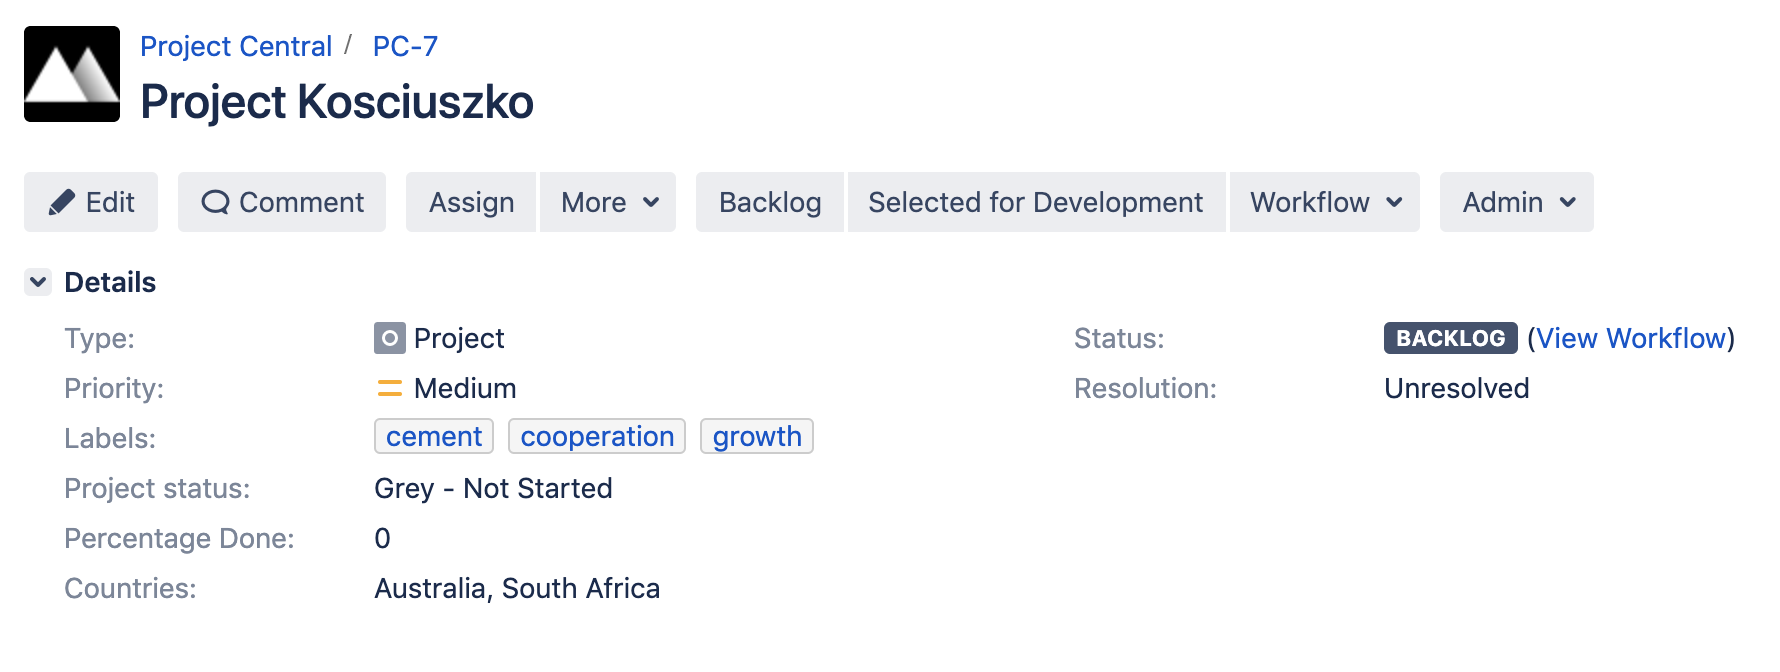The height and width of the screenshot is (672, 1780).
Task: Click the cooperation label tag
Action: [596, 436]
